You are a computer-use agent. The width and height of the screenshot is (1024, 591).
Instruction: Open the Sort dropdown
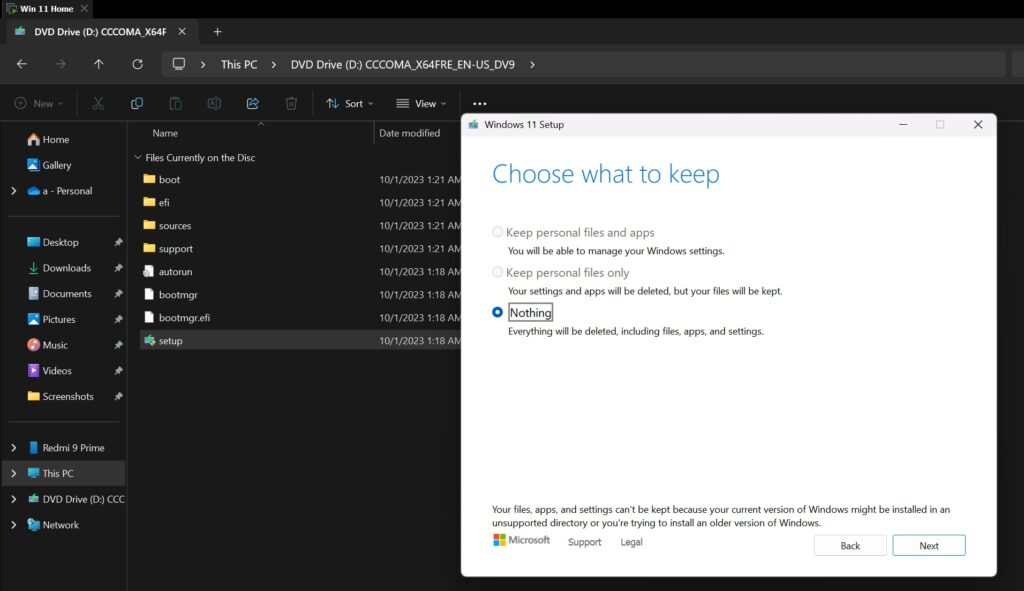coord(348,103)
